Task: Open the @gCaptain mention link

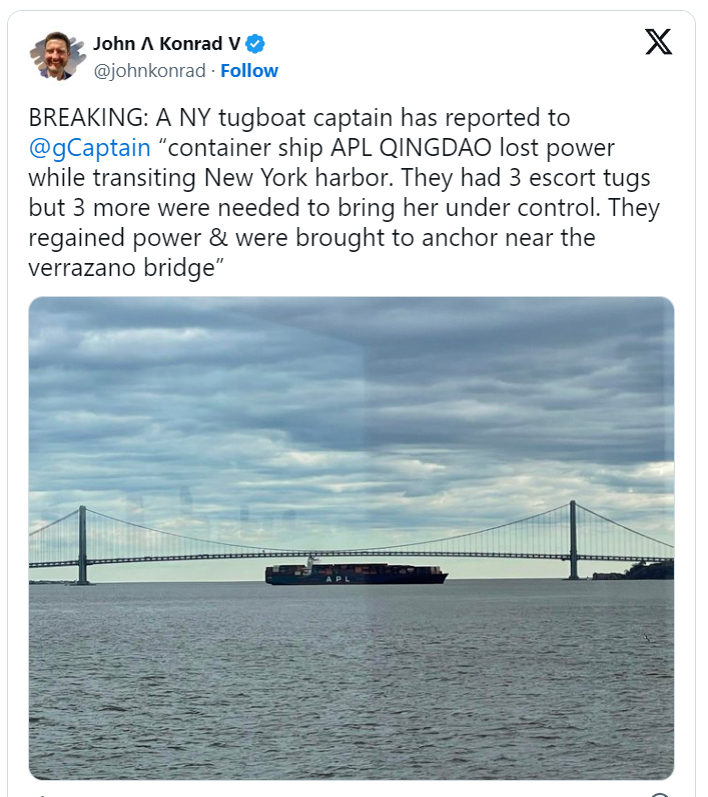Action: (90, 148)
